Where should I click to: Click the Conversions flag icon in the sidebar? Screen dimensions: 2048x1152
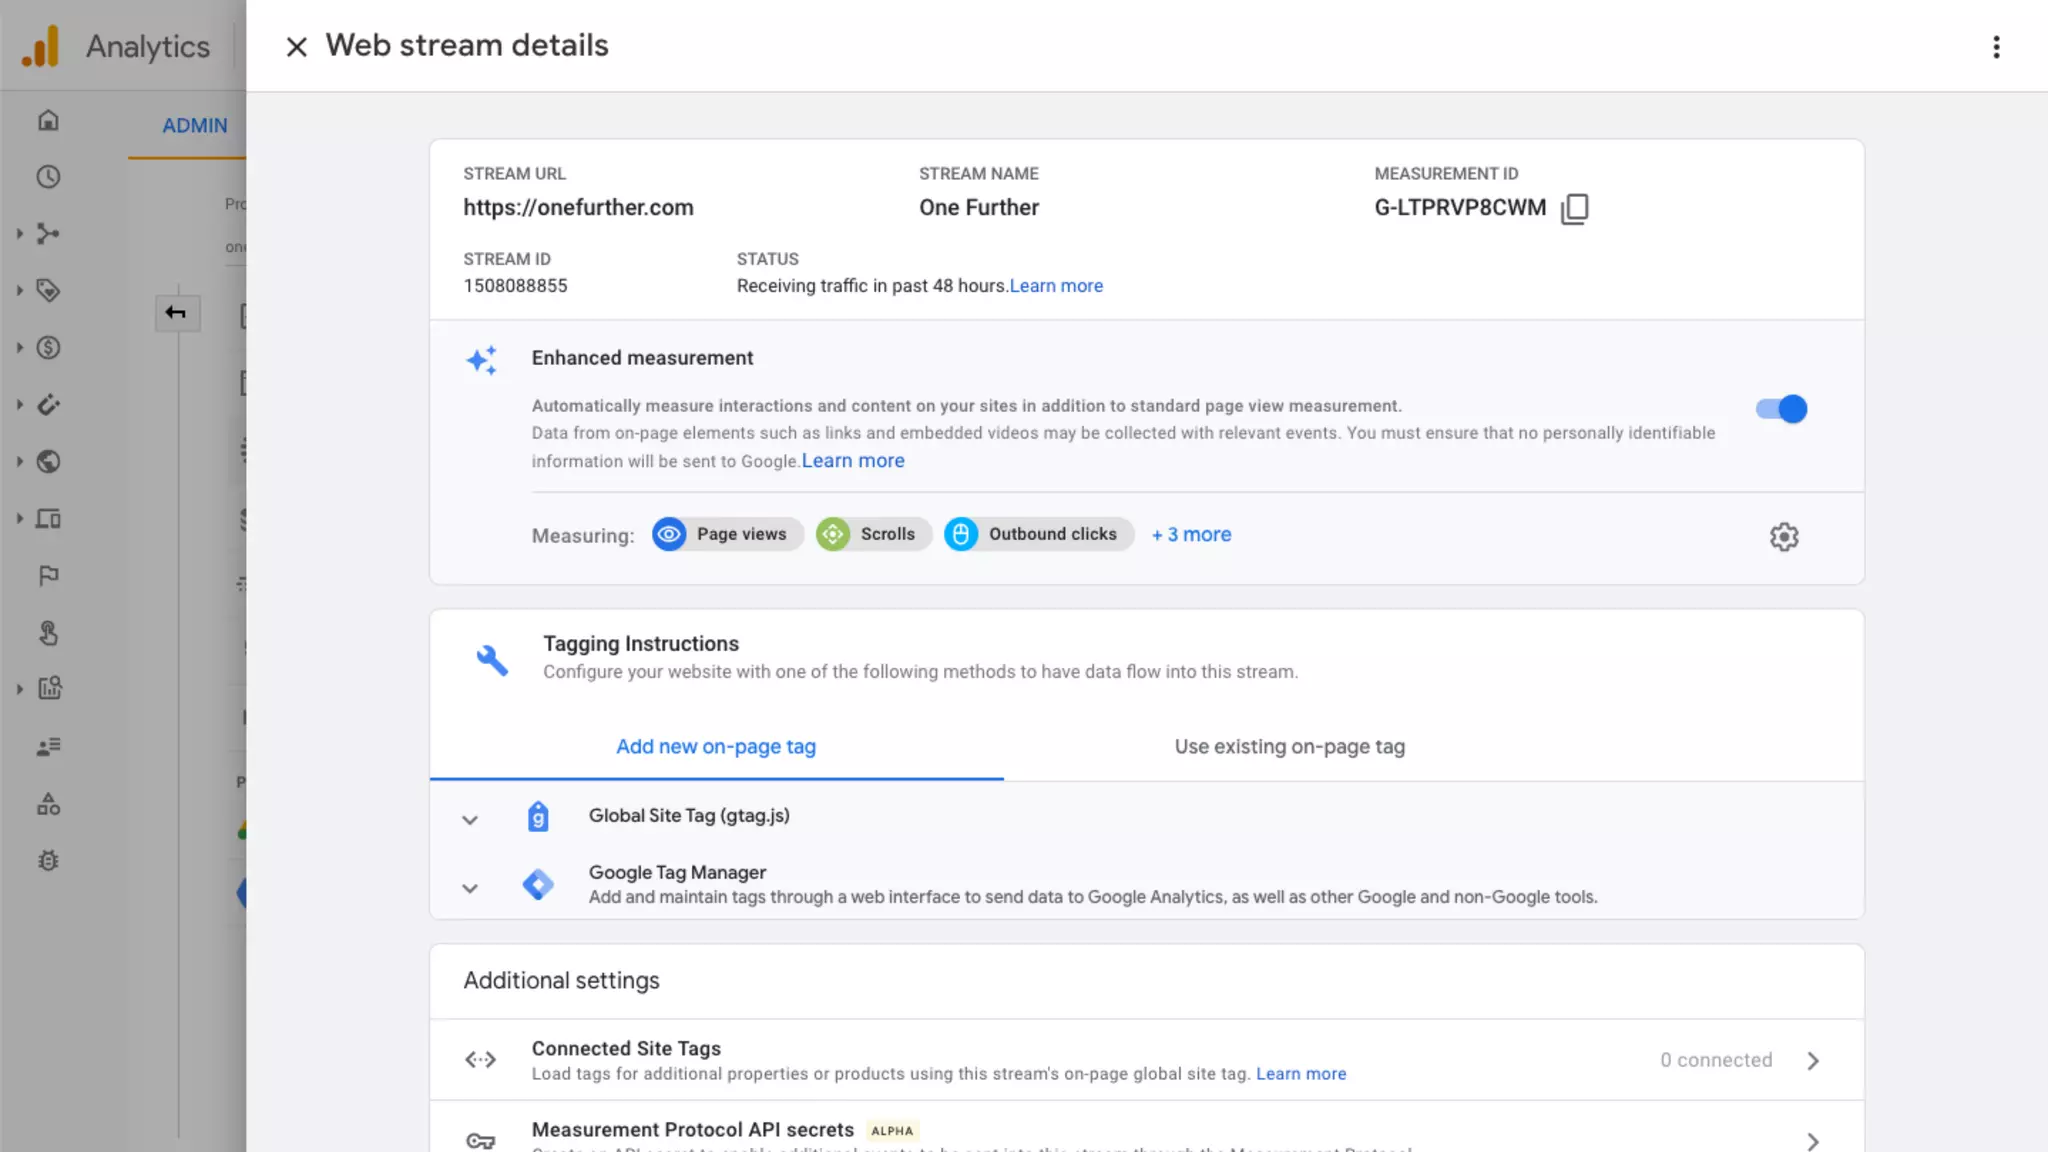48,576
